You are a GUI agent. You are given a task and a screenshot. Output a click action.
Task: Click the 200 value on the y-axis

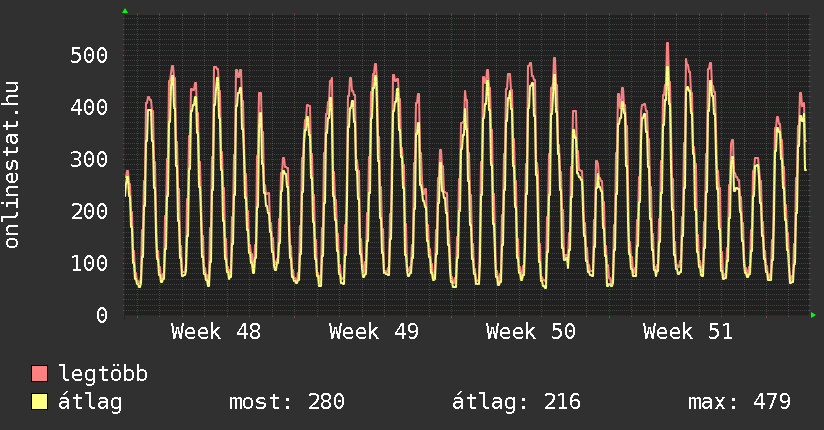point(89,211)
